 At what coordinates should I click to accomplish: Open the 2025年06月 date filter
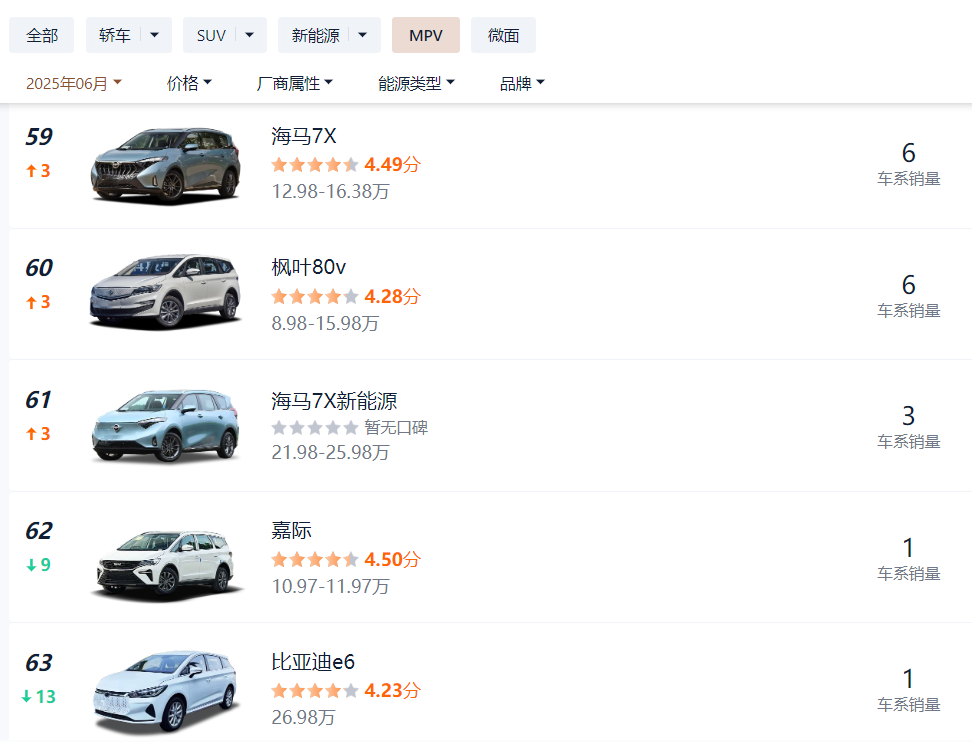tap(74, 83)
